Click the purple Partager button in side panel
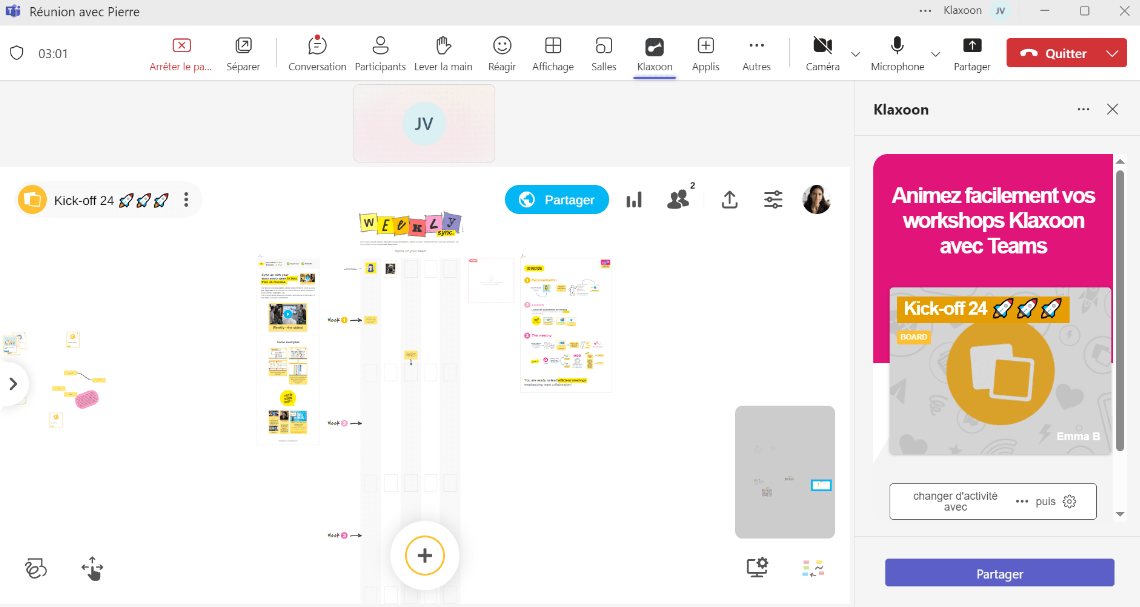This screenshot has width=1140, height=607. tap(999, 573)
